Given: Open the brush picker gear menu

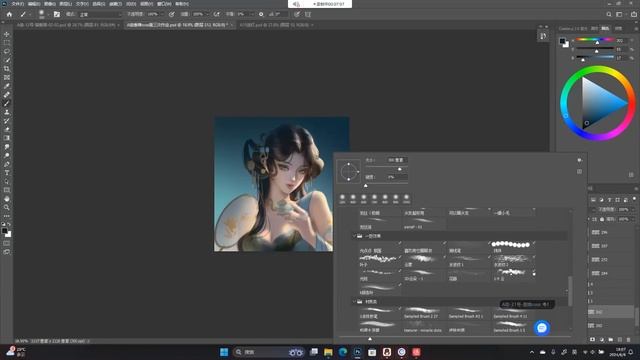Looking at the screenshot, I should point(580,160).
